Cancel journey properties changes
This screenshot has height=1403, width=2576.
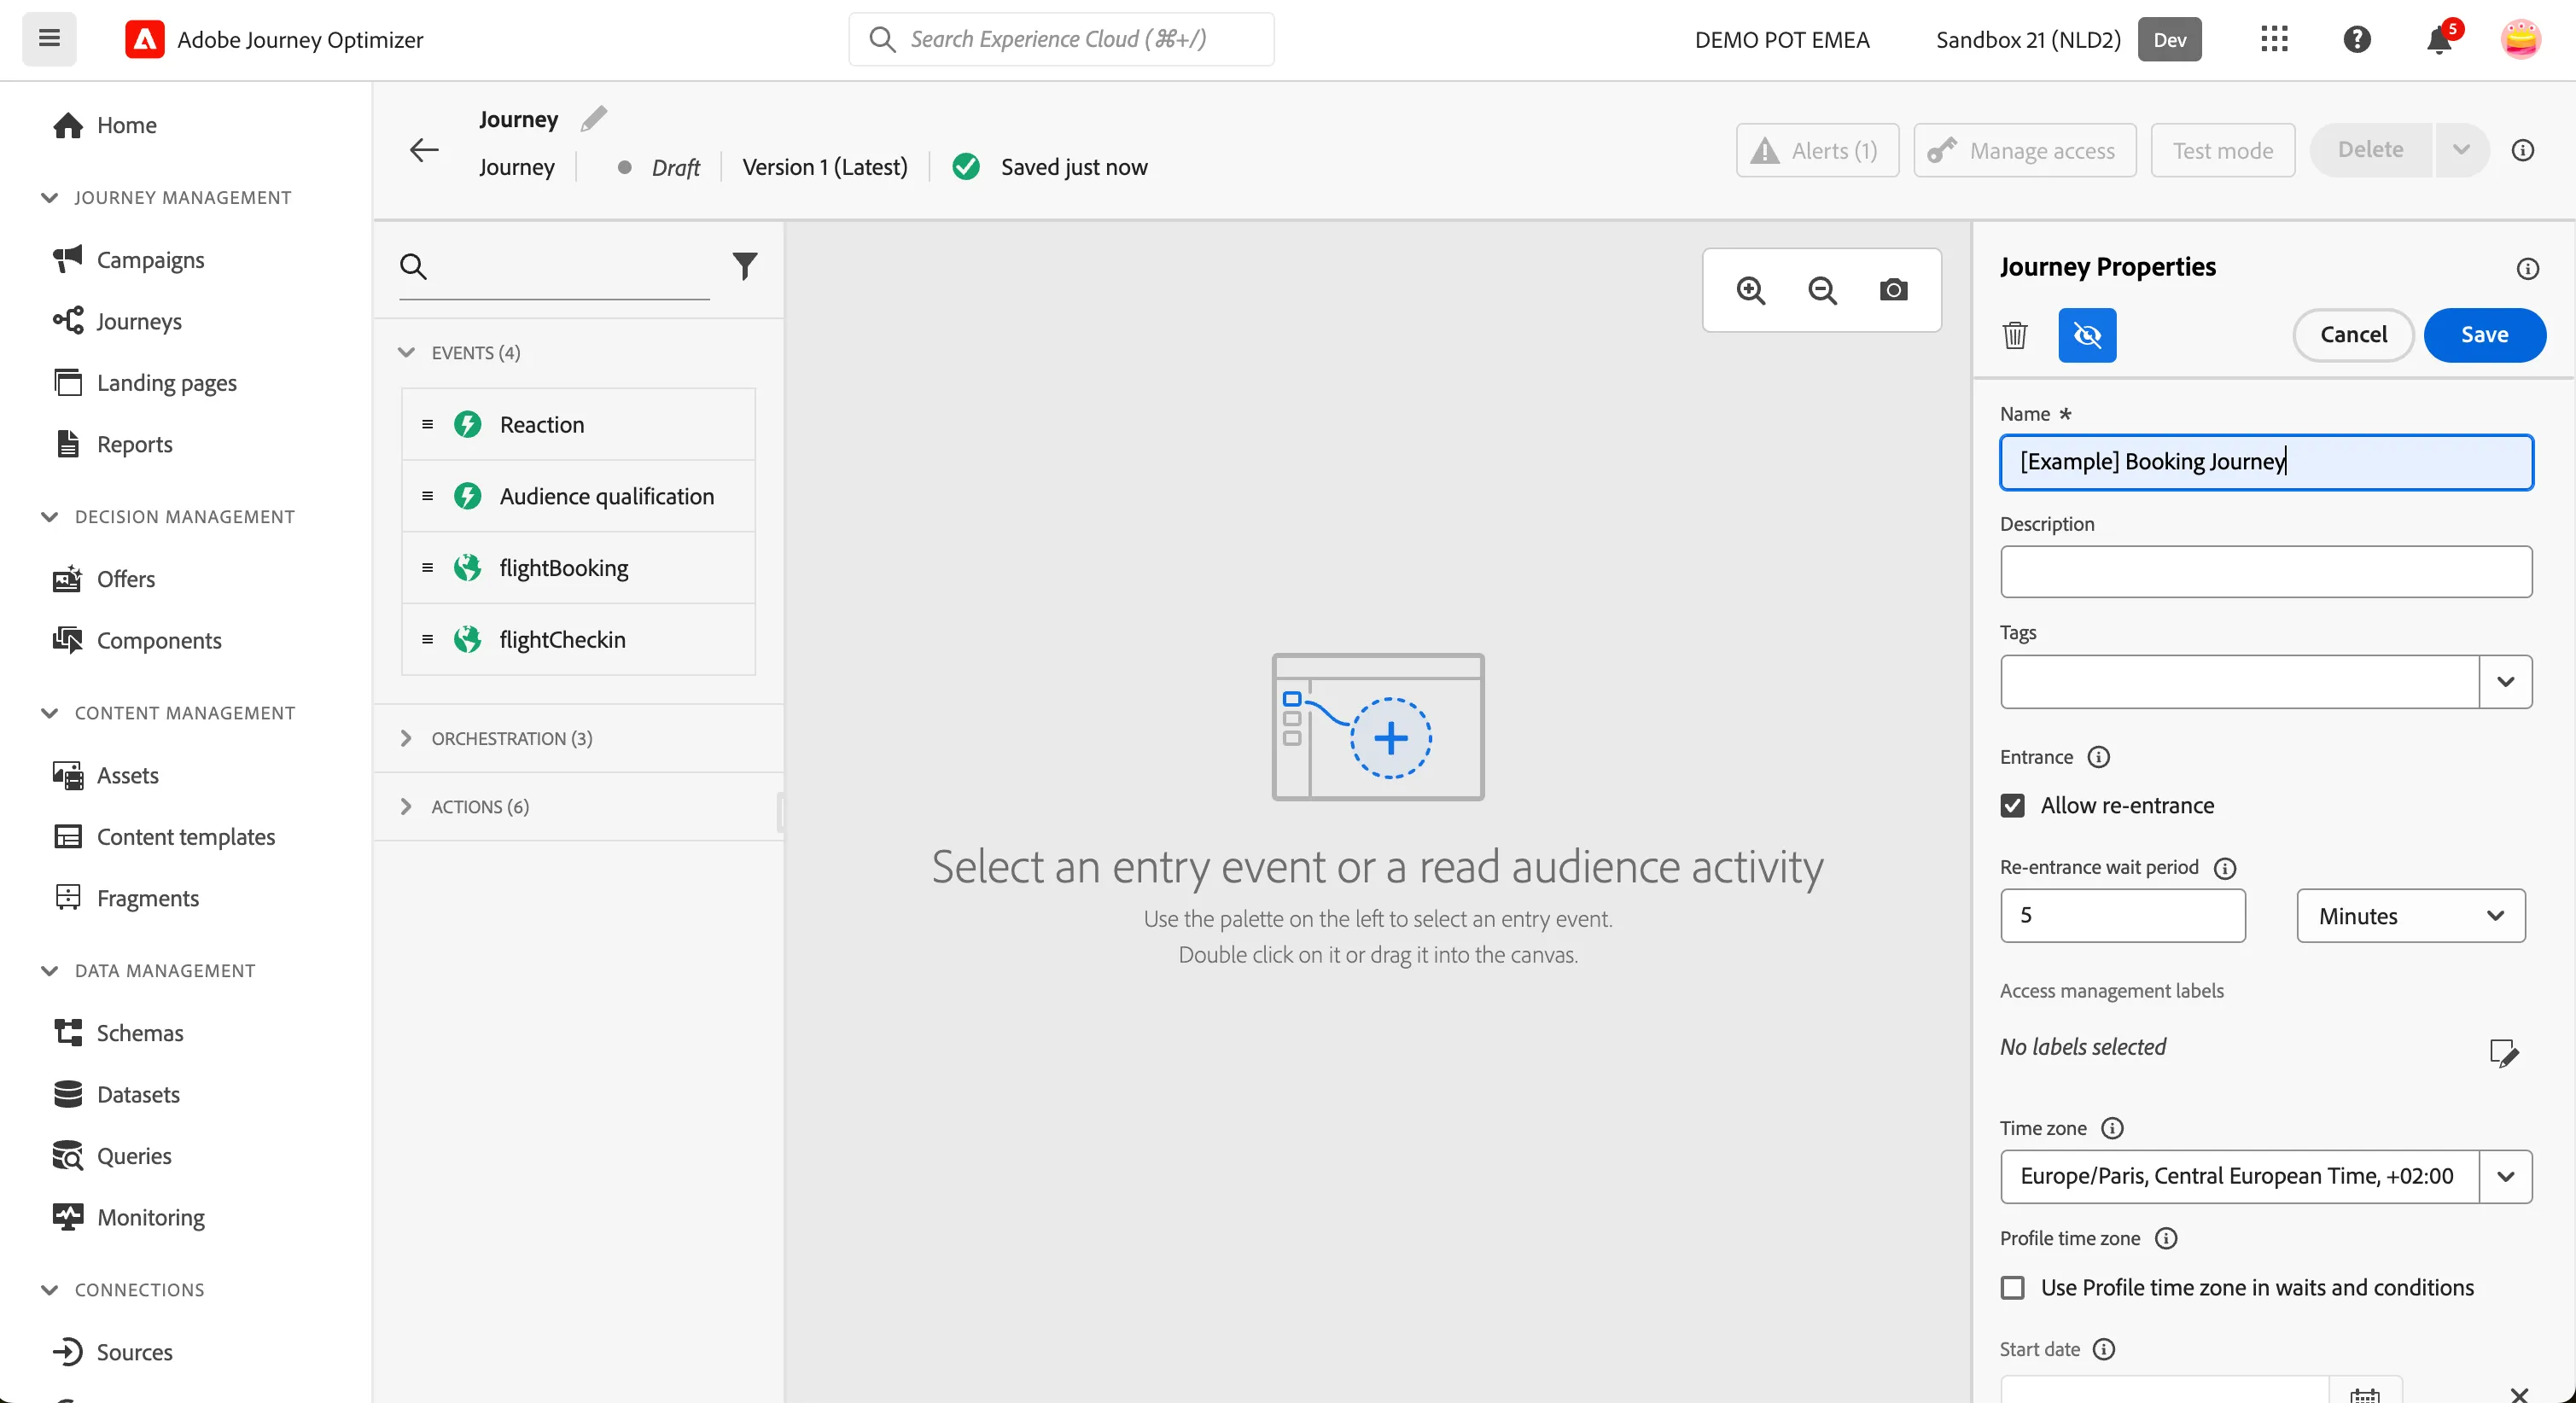[x=2353, y=335]
